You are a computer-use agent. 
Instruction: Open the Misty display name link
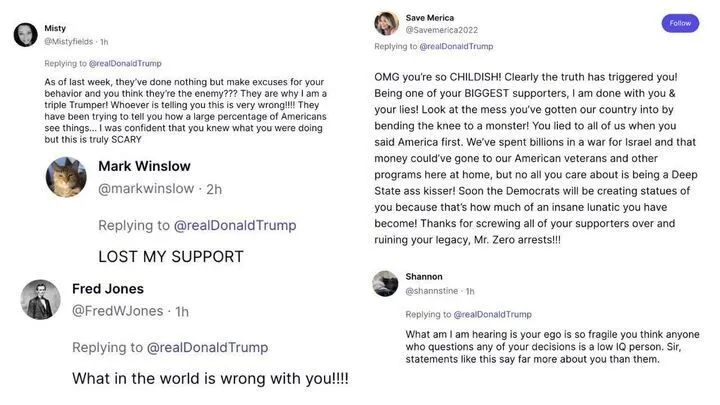tap(56, 28)
